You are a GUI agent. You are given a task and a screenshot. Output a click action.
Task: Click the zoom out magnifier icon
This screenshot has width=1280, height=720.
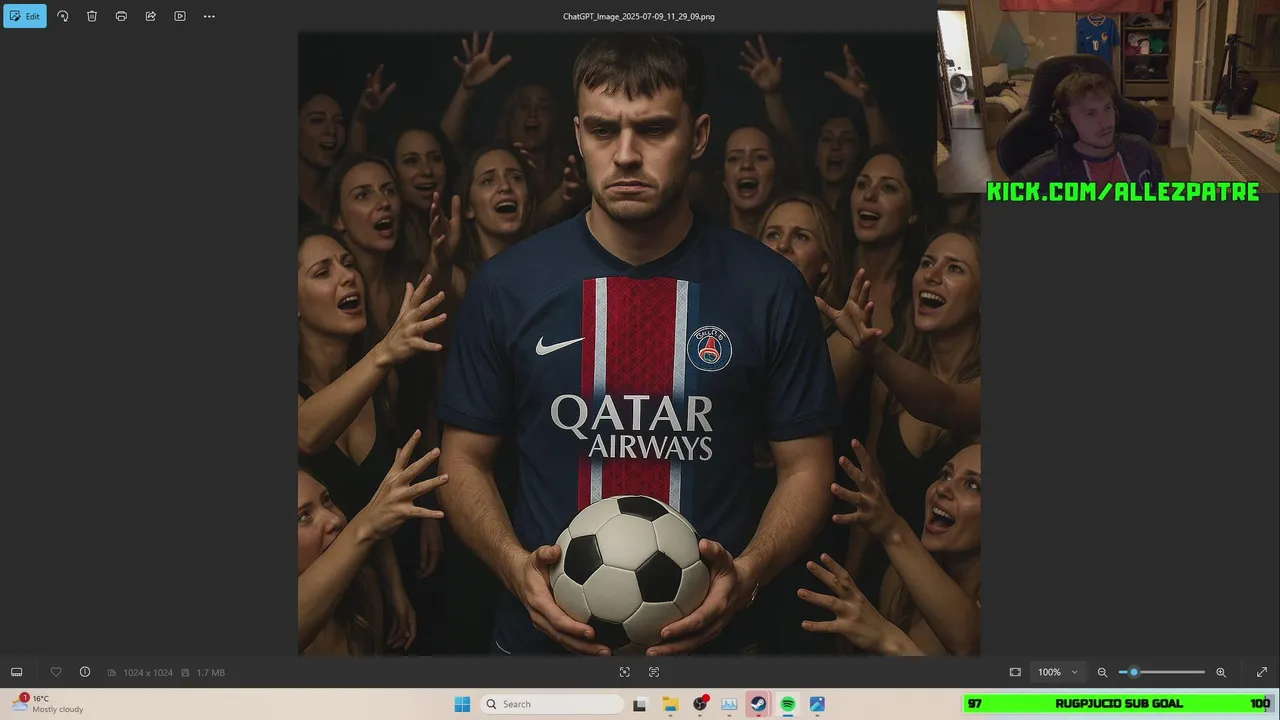[1102, 672]
